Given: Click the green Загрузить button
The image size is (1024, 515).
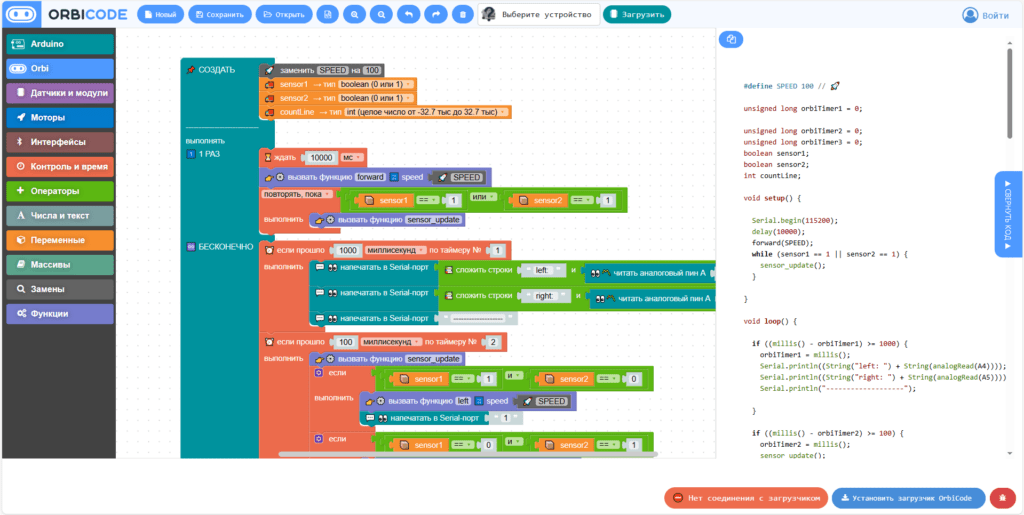Looking at the screenshot, I should click(637, 14).
